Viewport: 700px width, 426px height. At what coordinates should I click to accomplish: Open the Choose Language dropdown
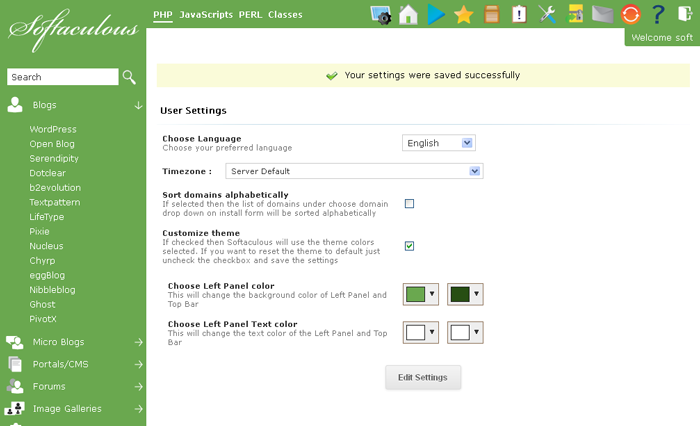click(438, 143)
